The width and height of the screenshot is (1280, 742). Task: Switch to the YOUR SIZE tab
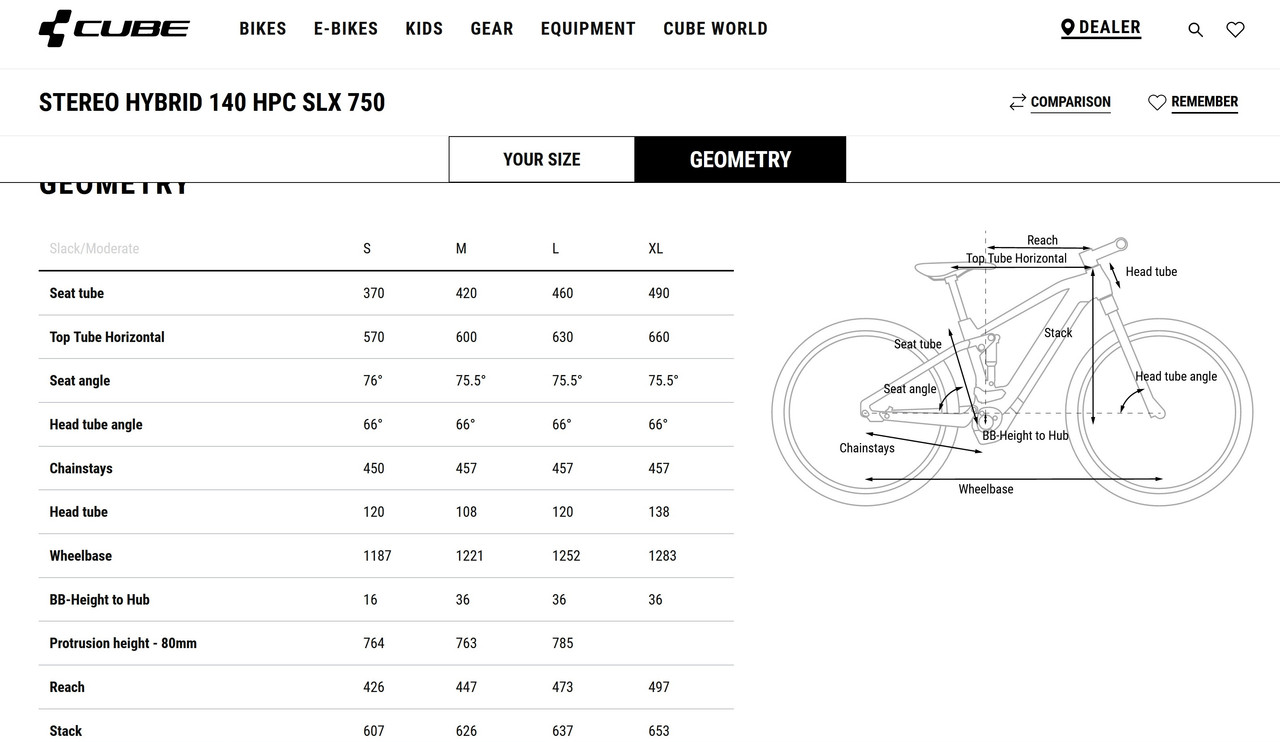542,159
